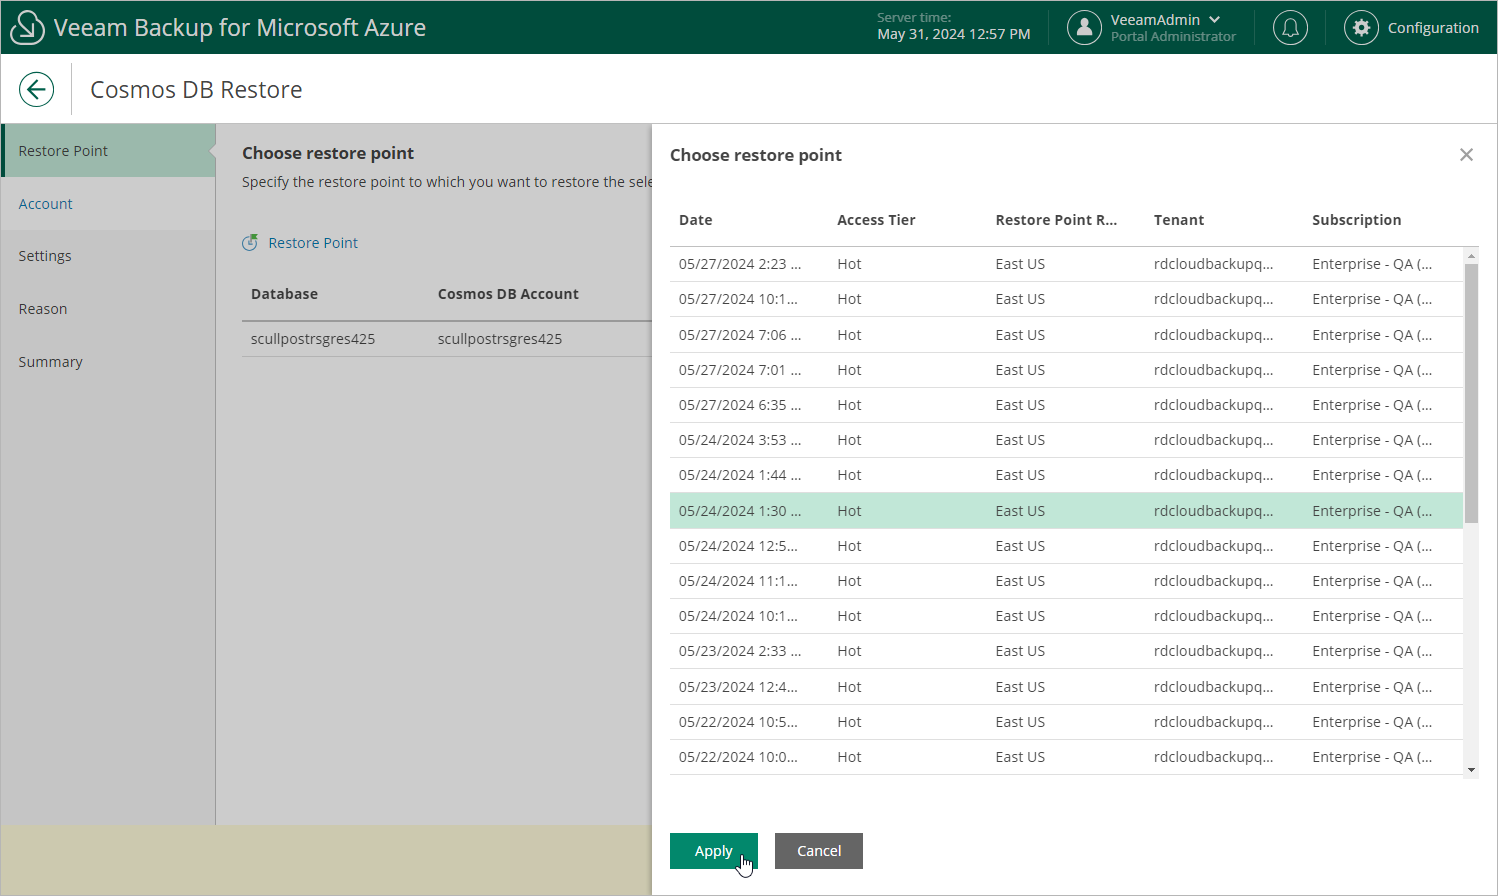Open the Settings wizard step
This screenshot has height=896, width=1498.
click(x=108, y=256)
